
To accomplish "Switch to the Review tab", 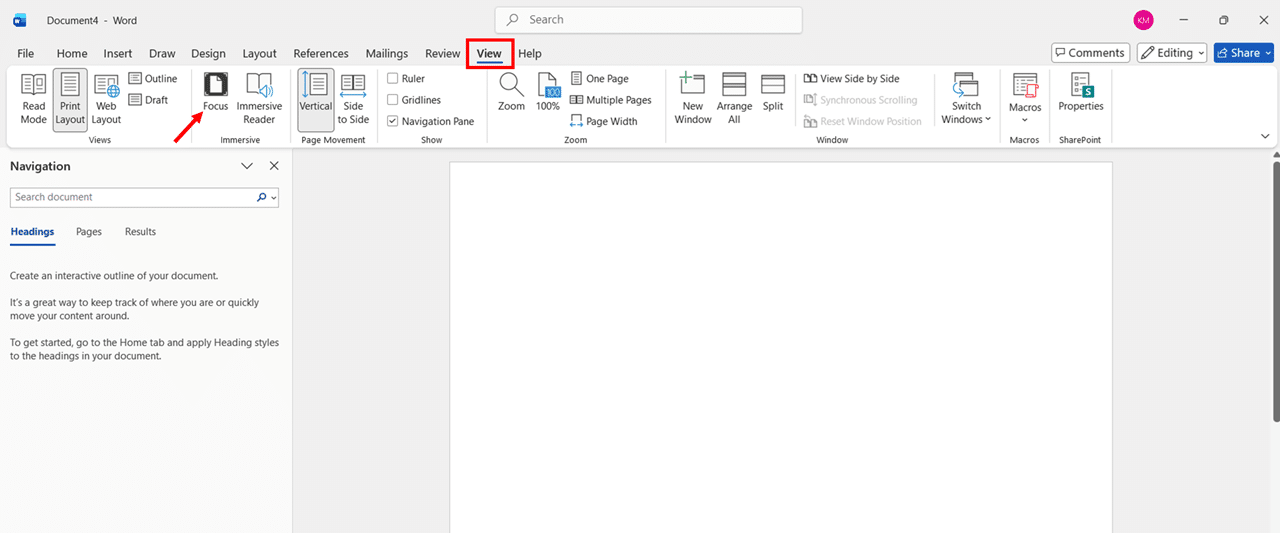I will (442, 54).
